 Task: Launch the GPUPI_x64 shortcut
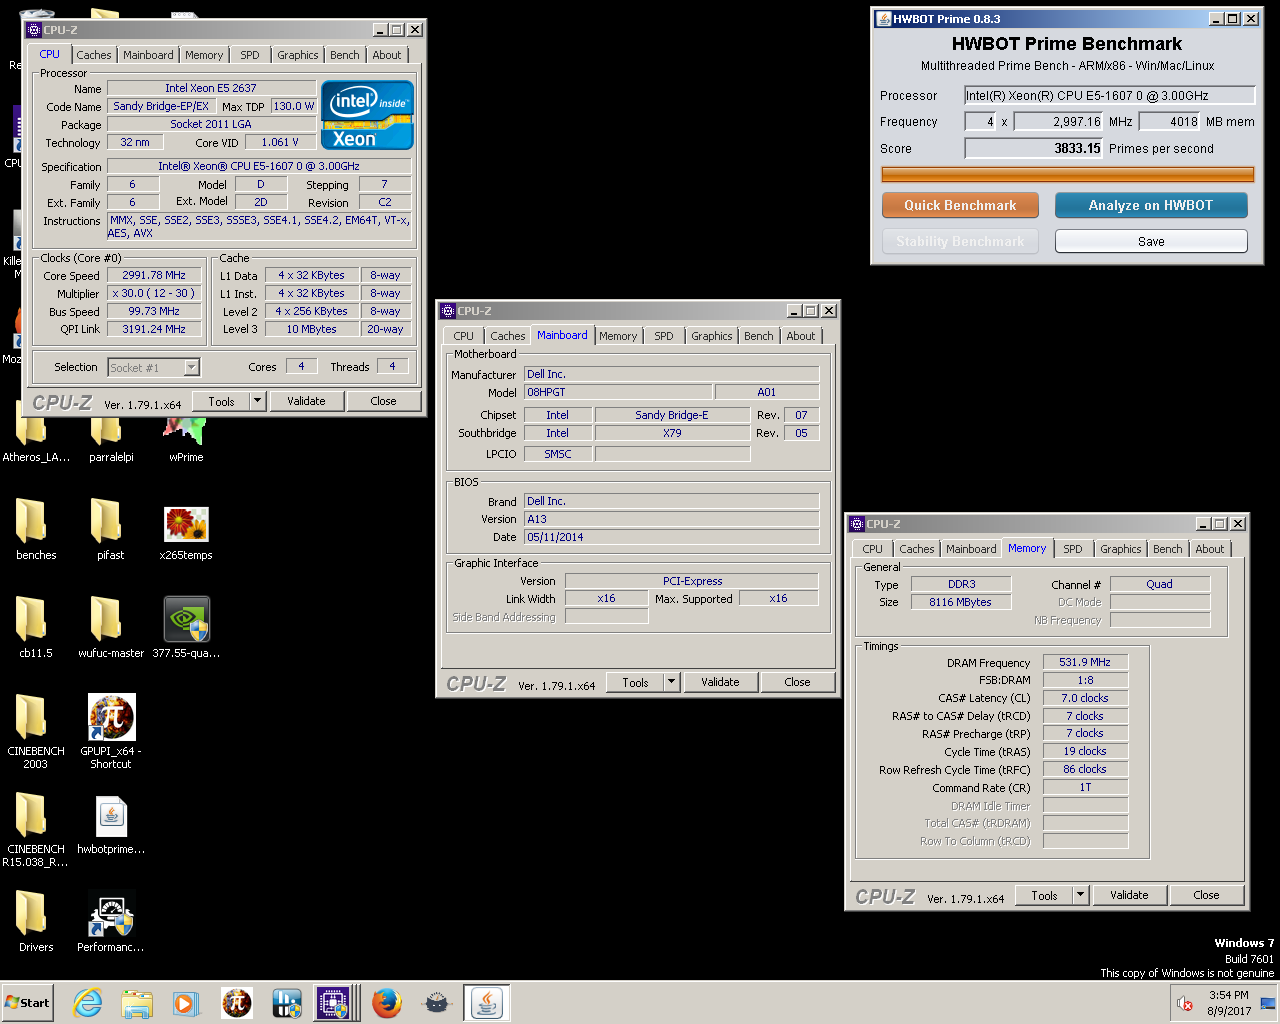pyautogui.click(x=111, y=731)
